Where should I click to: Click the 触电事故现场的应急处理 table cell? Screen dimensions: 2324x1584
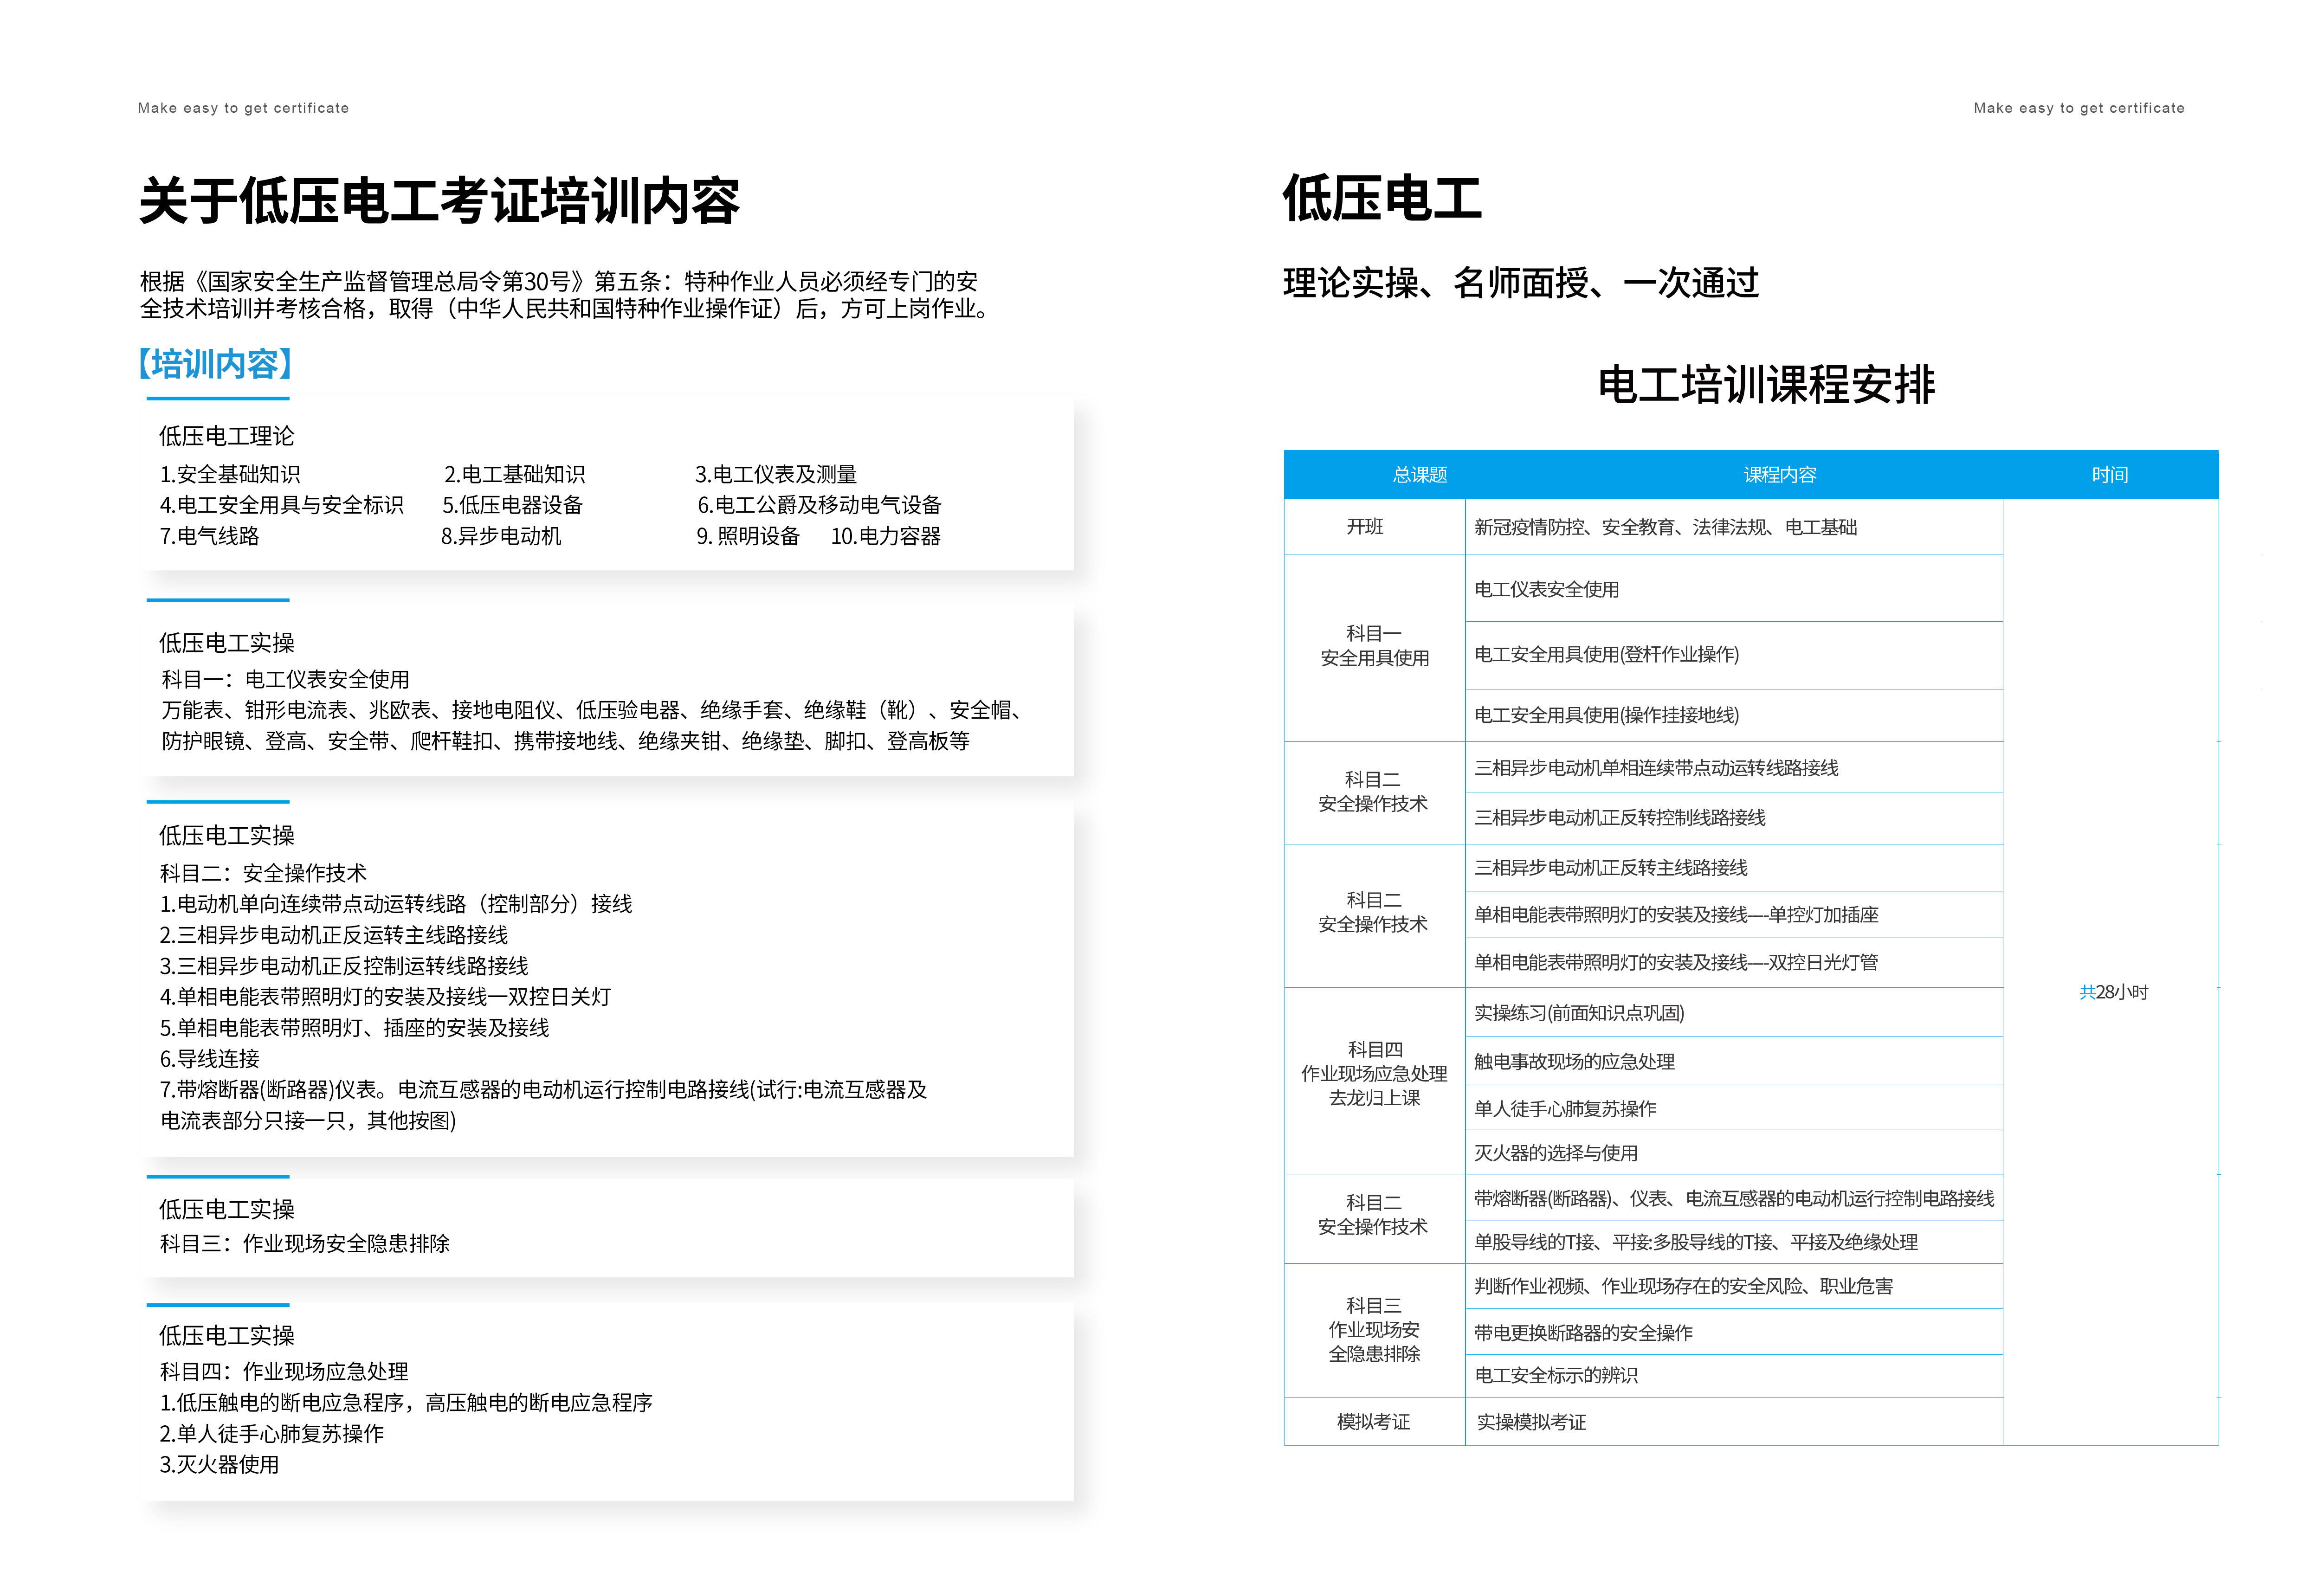tap(1574, 1061)
